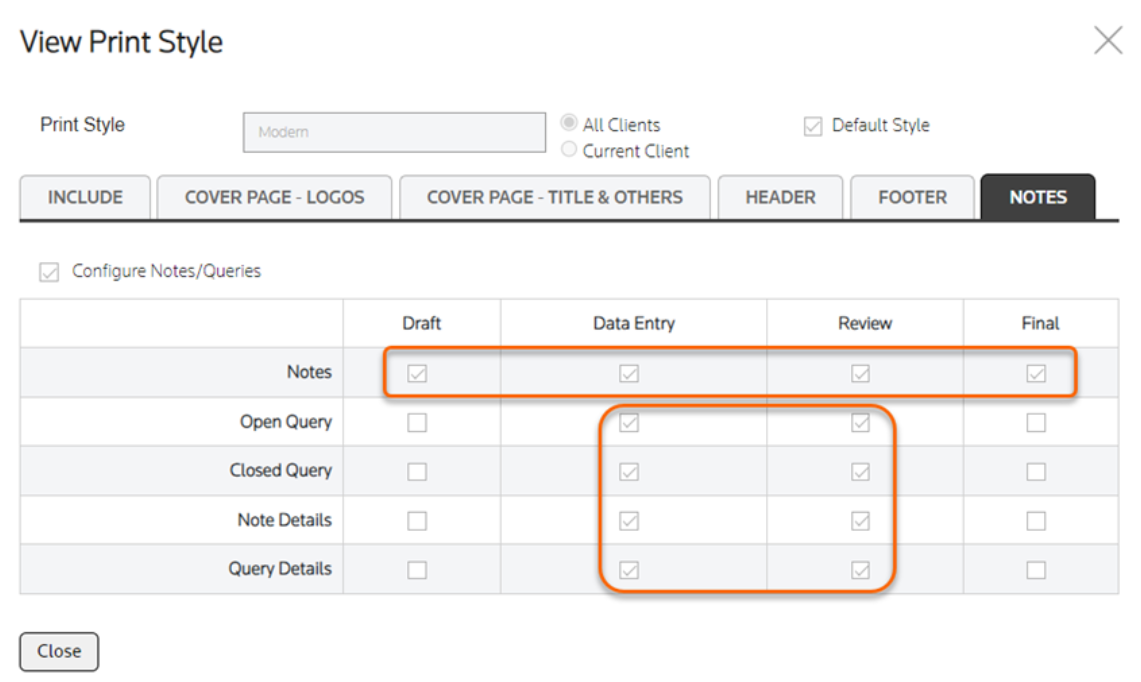The height and width of the screenshot is (682, 1141).
Task: Check Open Query in Final column
Action: (1036, 423)
